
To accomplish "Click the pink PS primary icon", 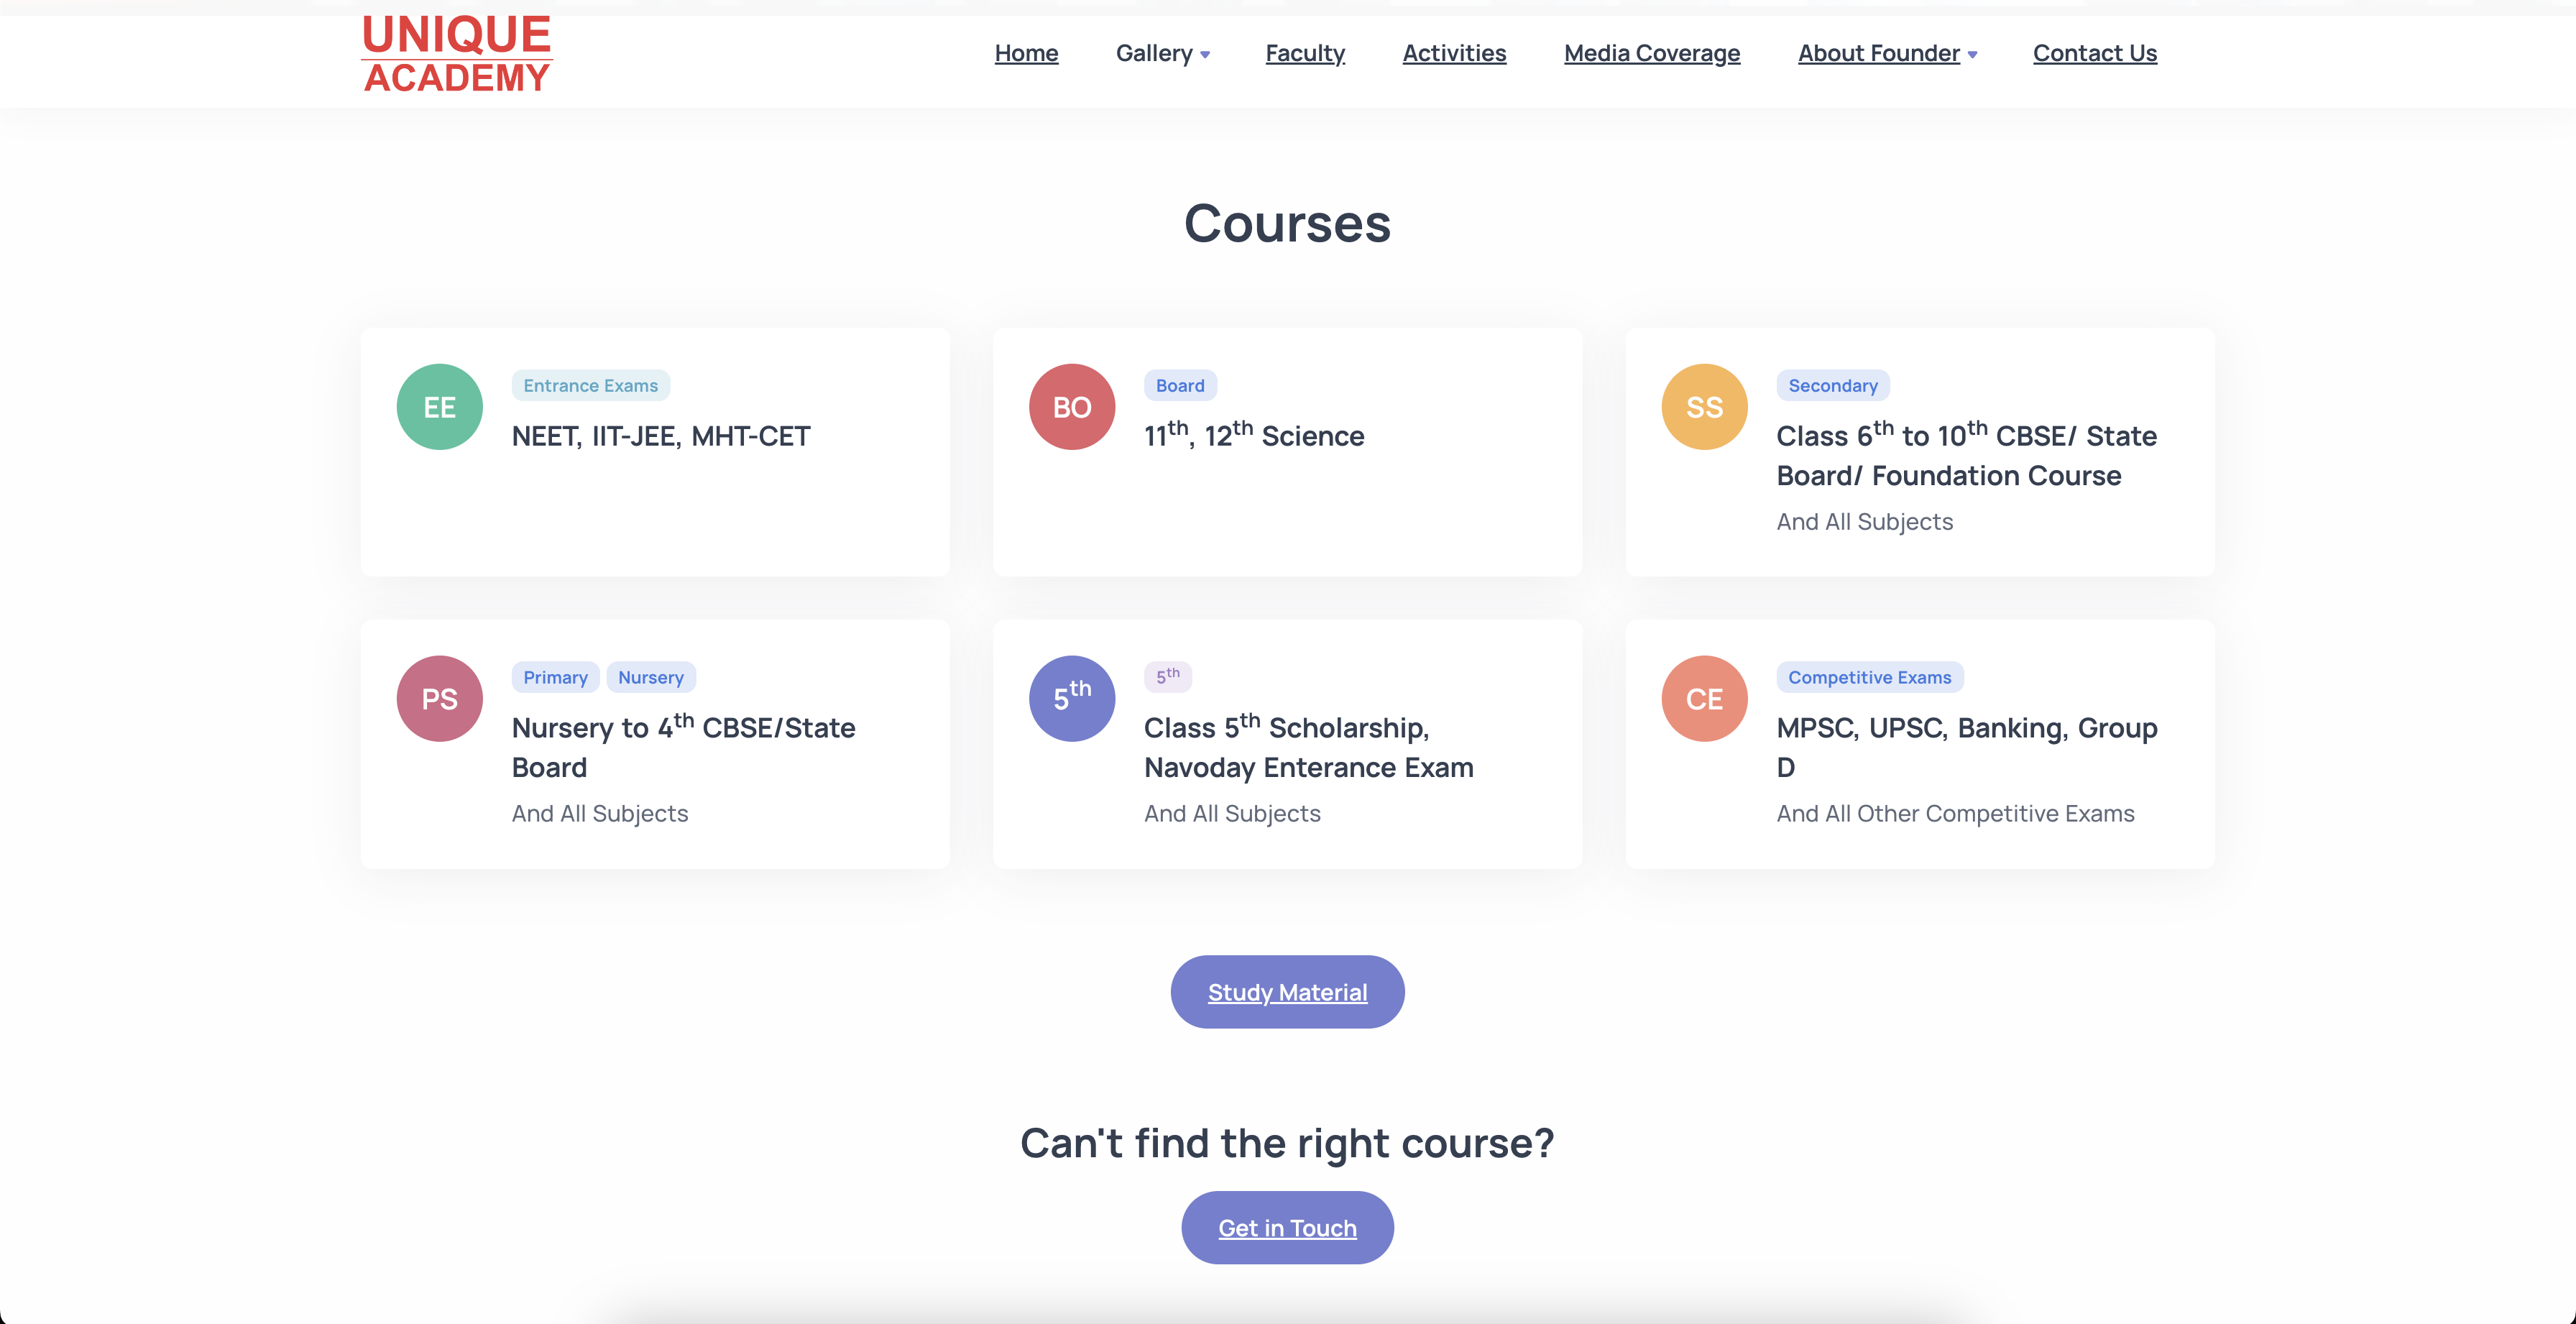I will point(439,699).
